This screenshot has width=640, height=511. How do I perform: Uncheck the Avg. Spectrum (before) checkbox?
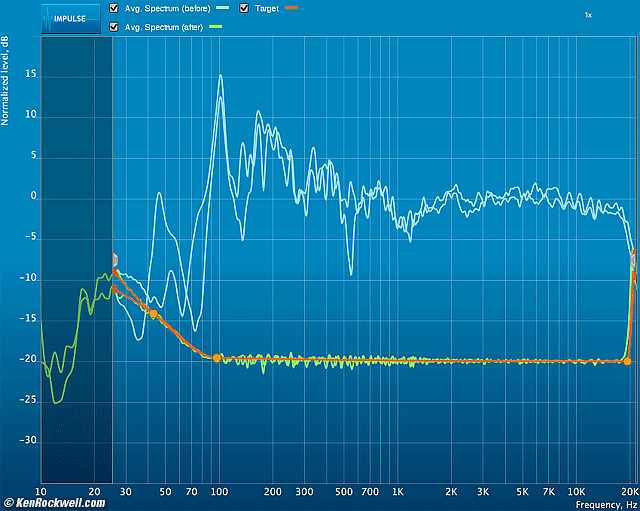(x=112, y=8)
